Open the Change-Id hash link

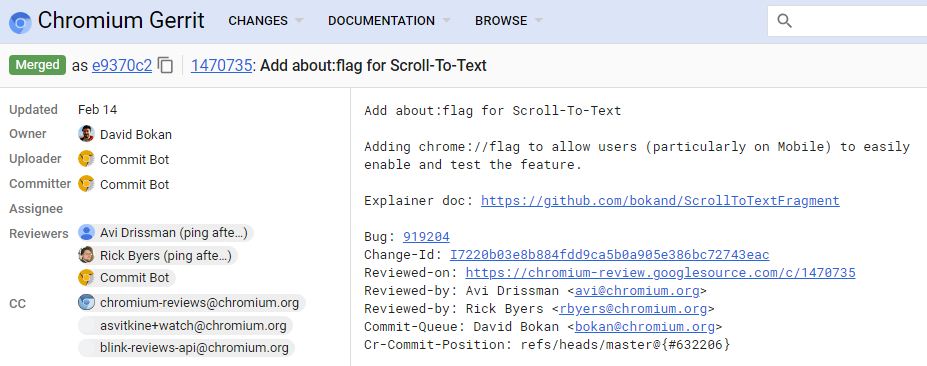pos(610,255)
